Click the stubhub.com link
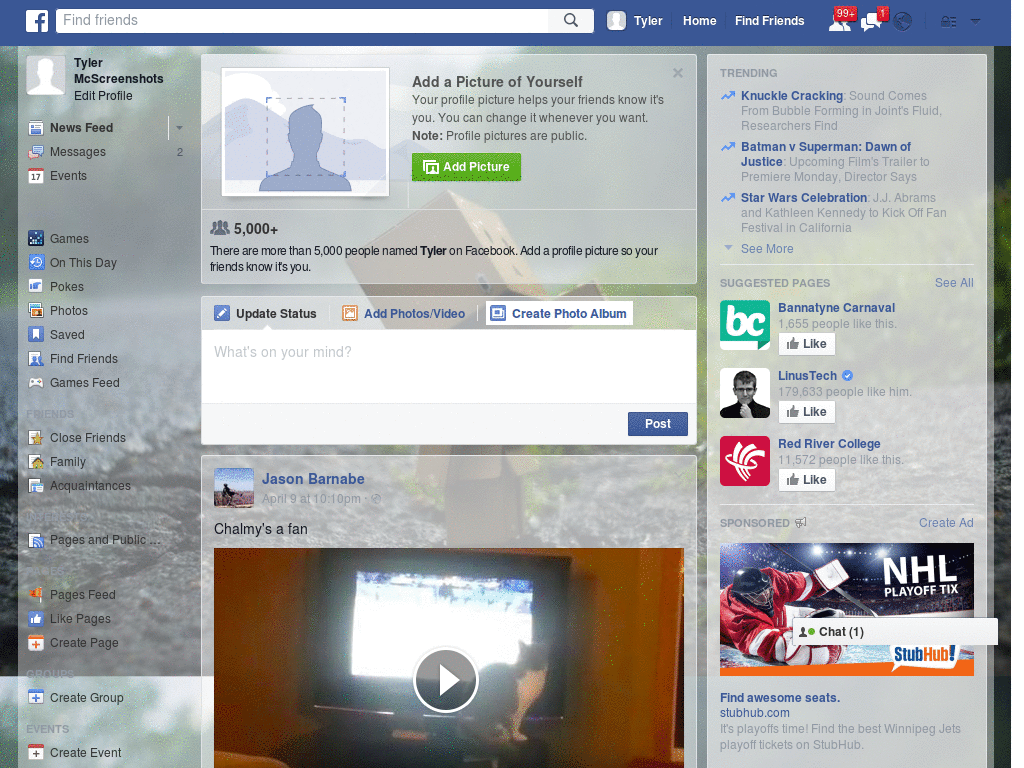Image resolution: width=1024 pixels, height=768 pixels. pos(754,713)
